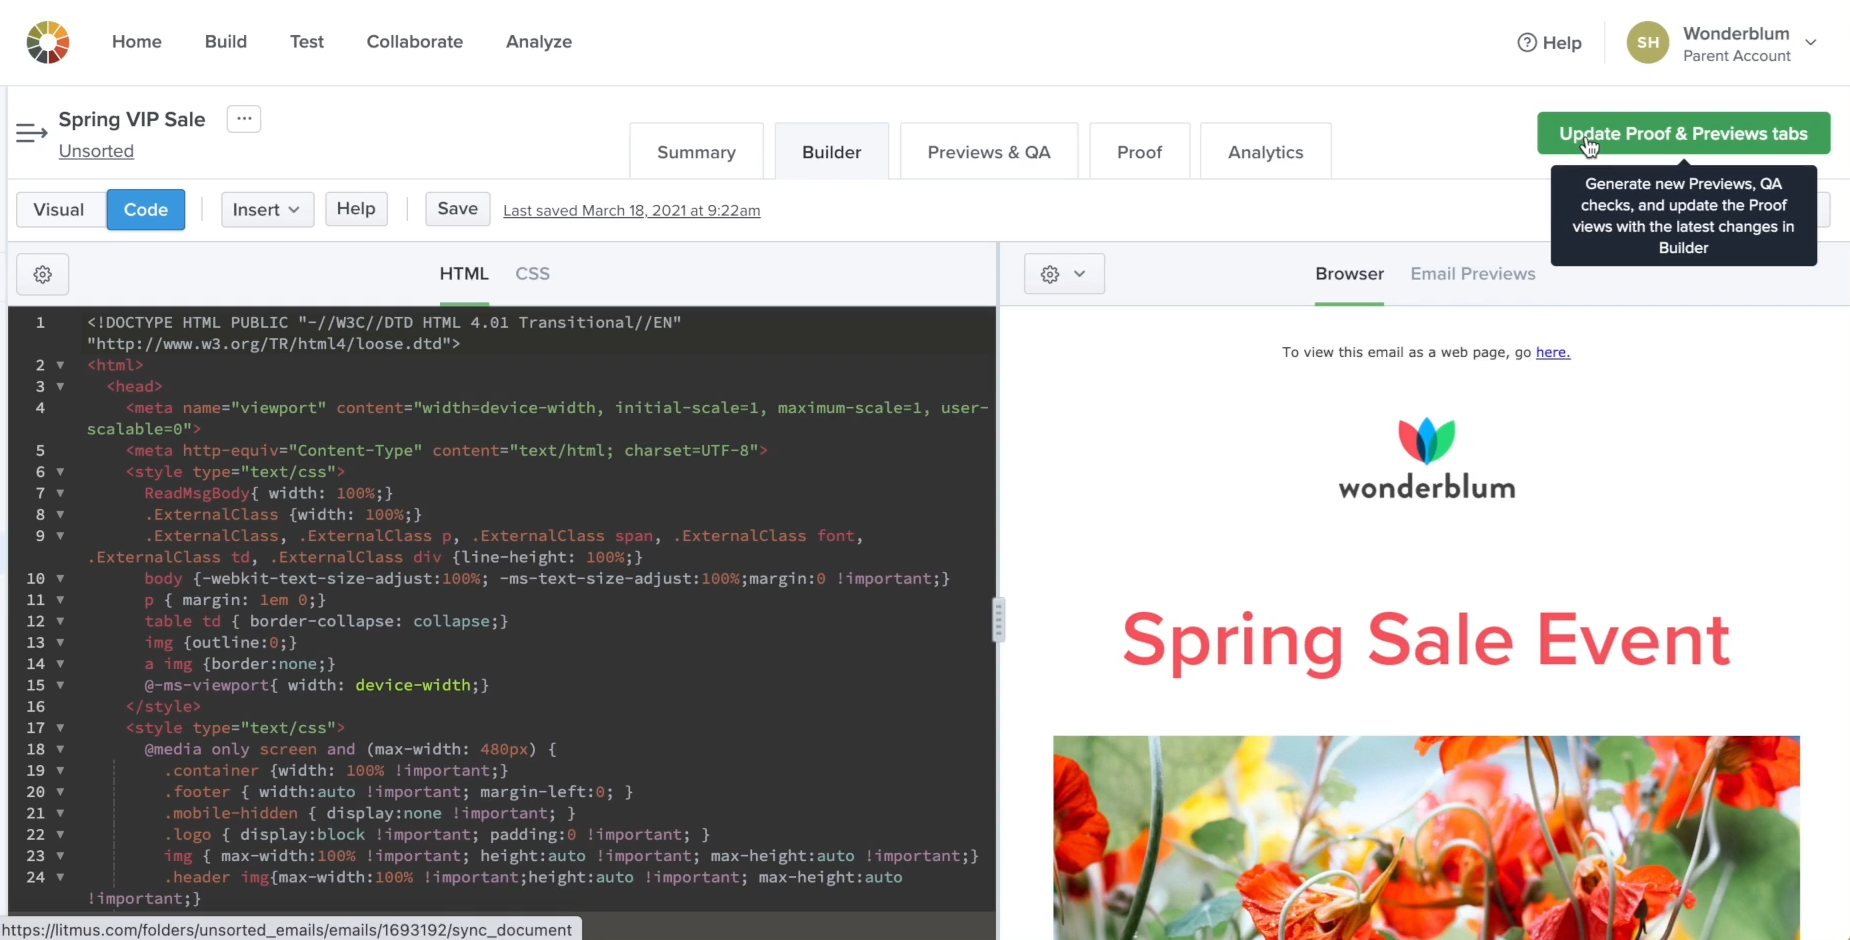
Task: Open preview pane settings gear dropdown
Action: pyautogui.click(x=1063, y=274)
